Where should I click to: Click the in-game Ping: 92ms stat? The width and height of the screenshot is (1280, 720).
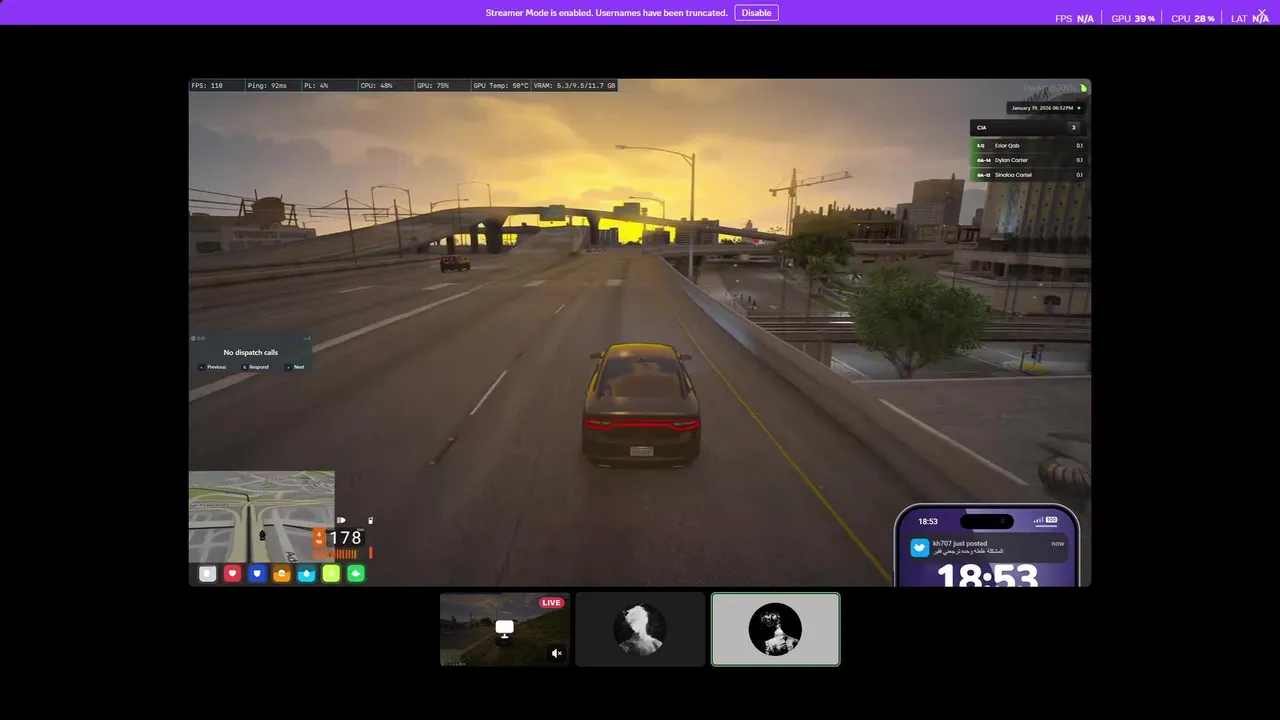point(267,86)
